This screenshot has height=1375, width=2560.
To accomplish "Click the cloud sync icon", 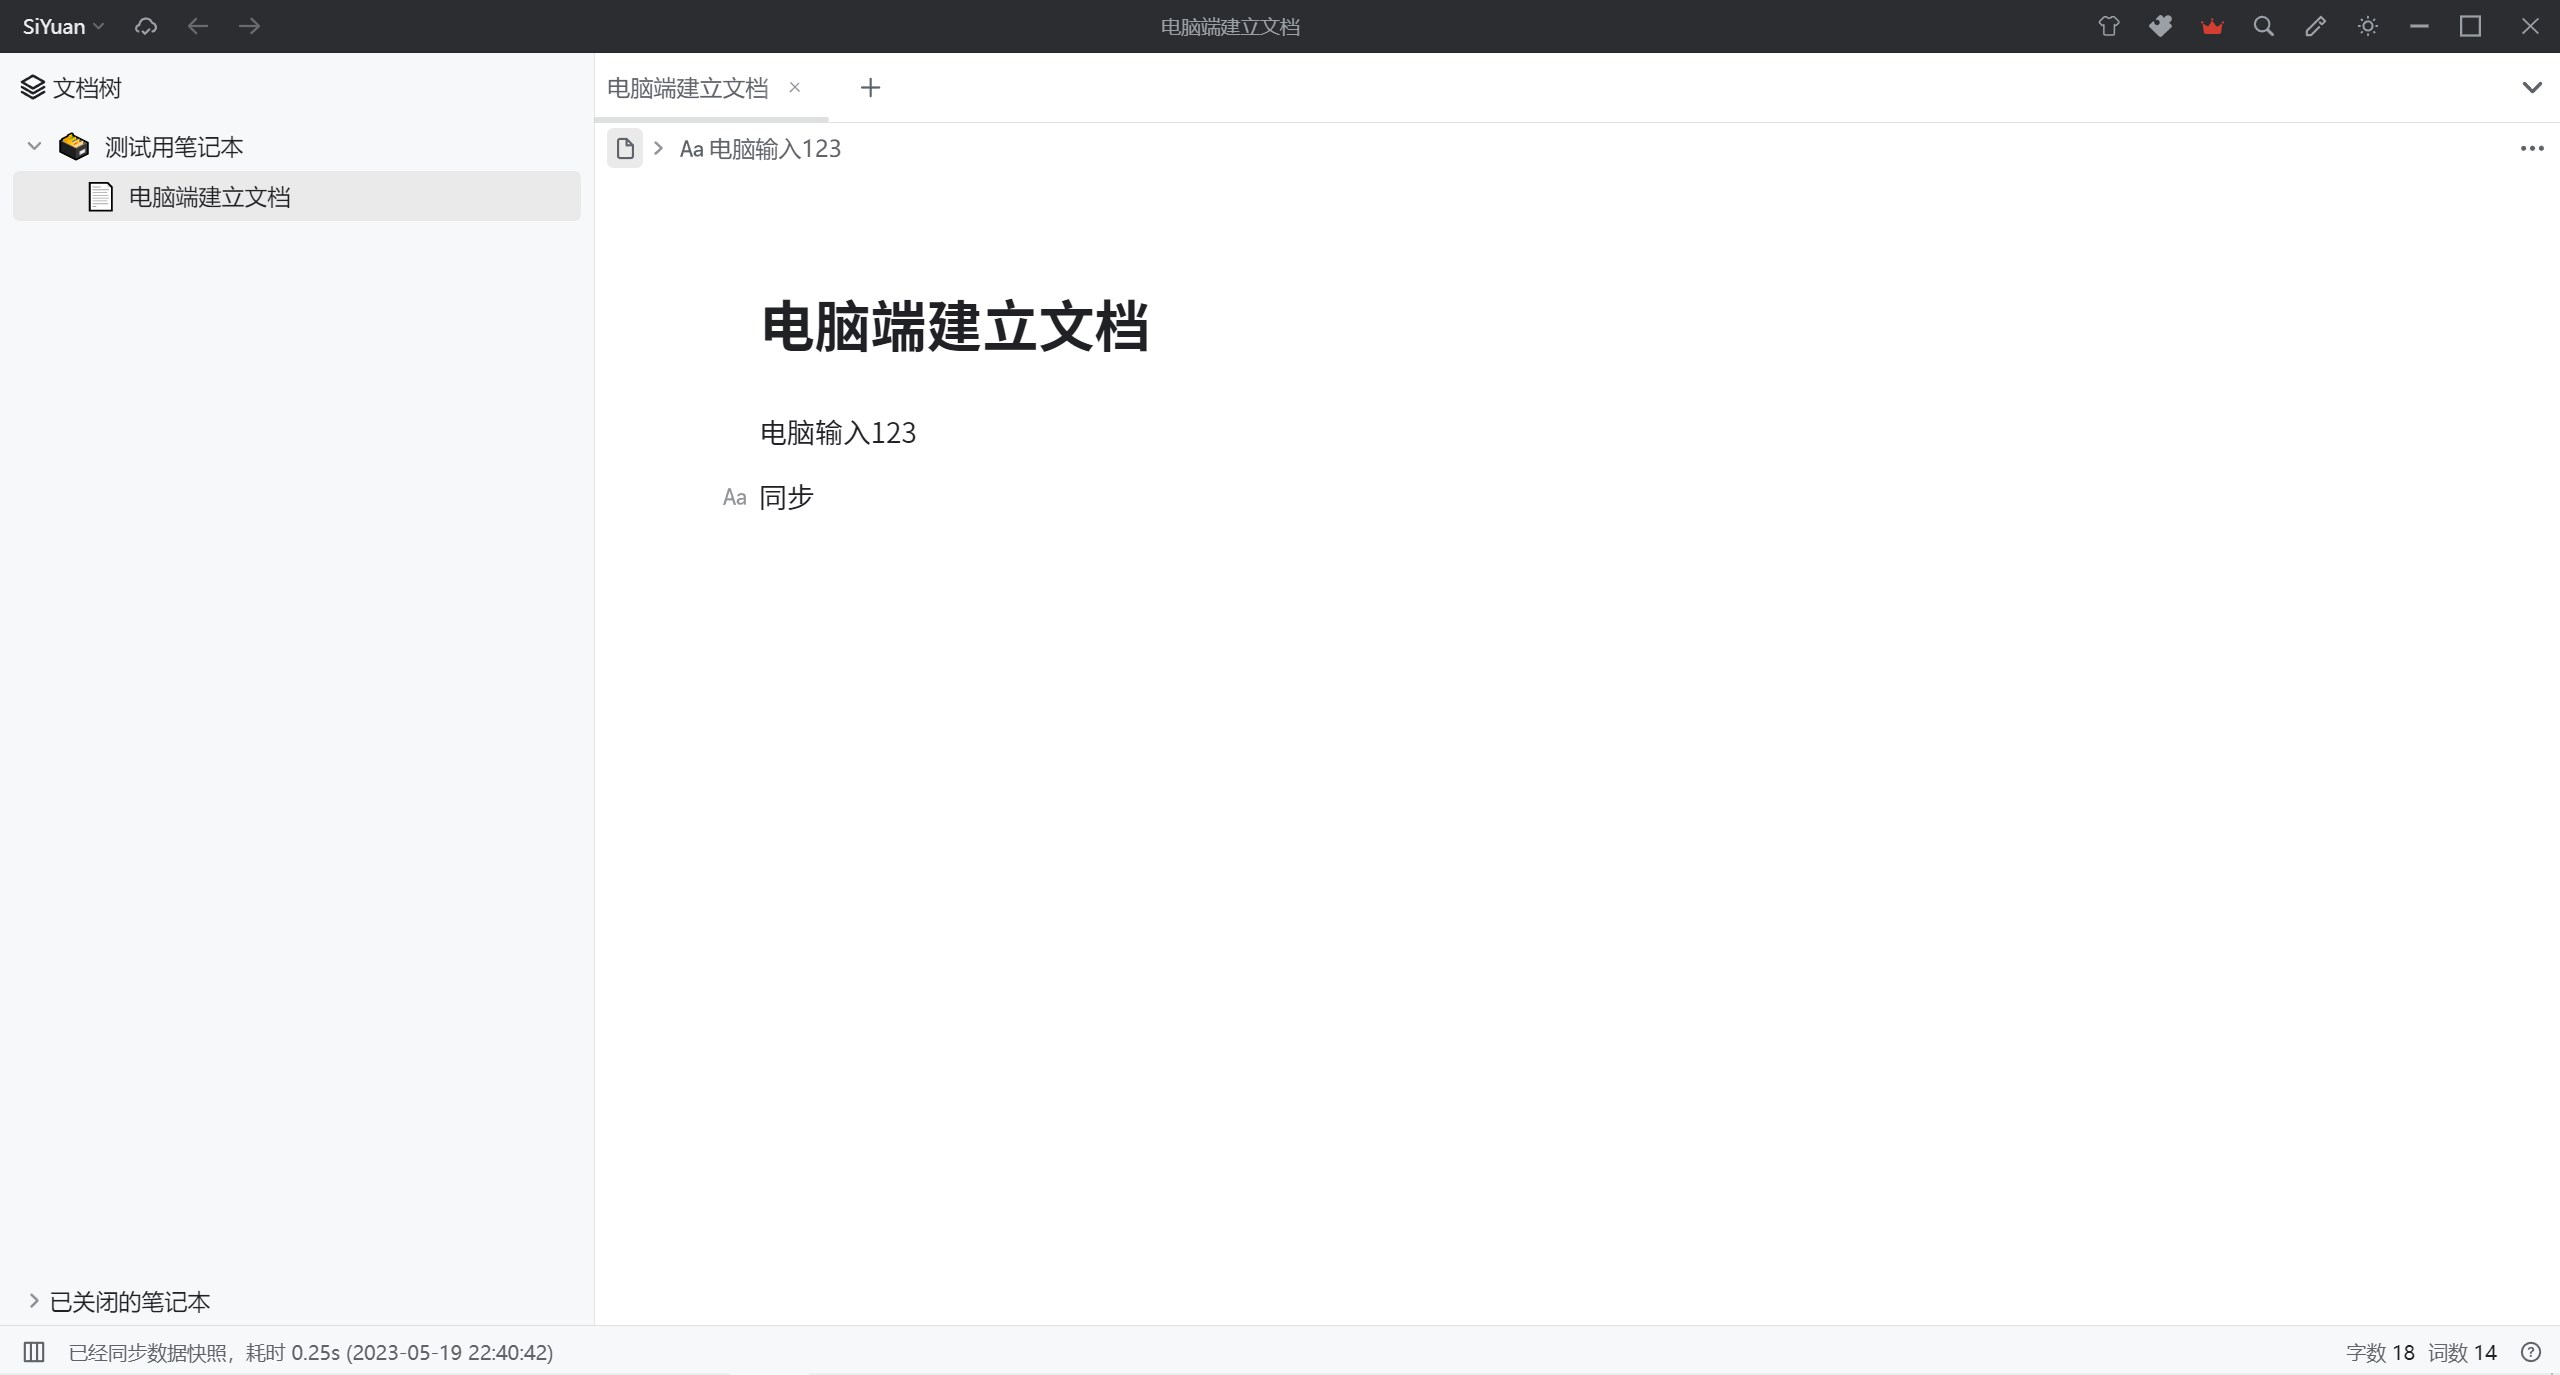I will [146, 27].
